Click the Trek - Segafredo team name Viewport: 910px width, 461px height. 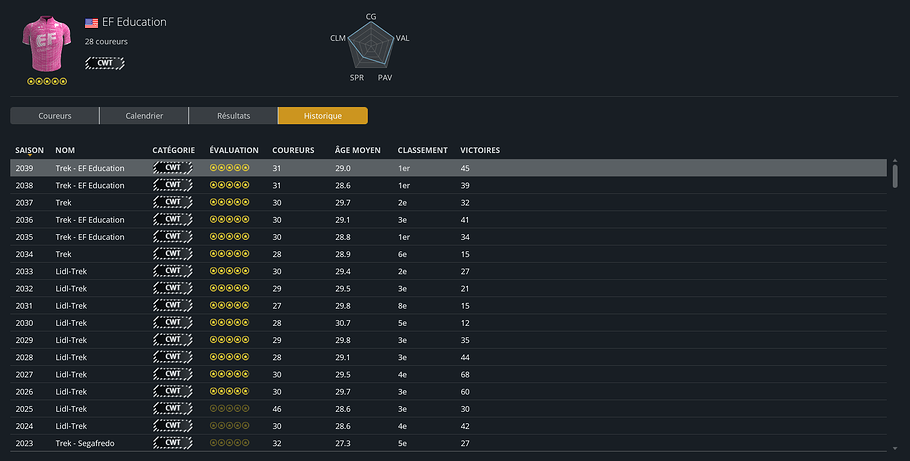85,443
